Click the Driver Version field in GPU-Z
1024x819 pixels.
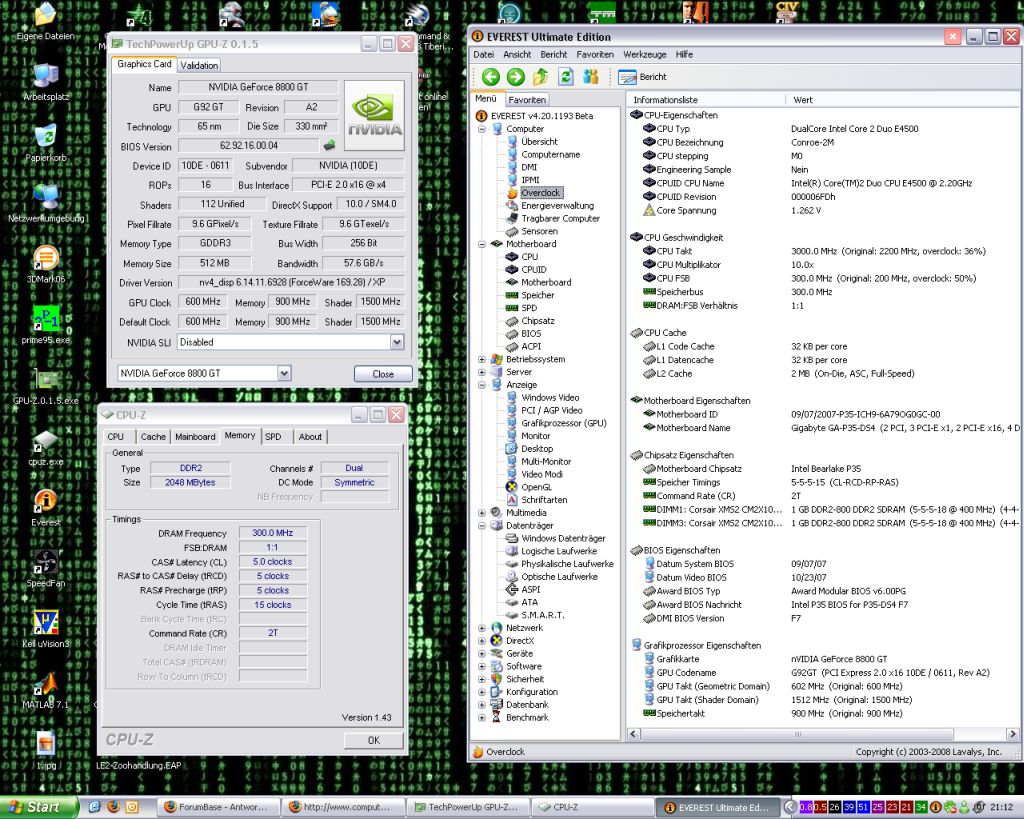coord(291,283)
